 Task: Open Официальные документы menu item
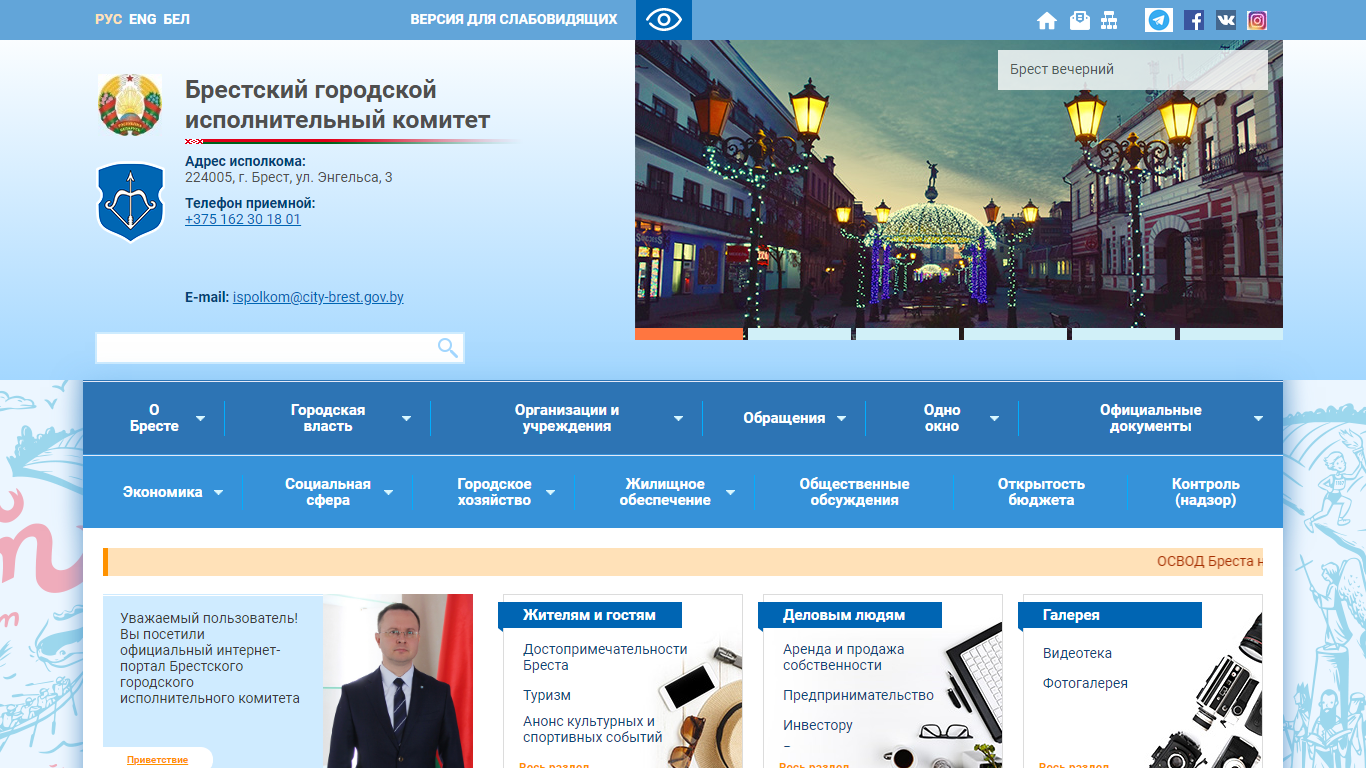pos(1151,418)
